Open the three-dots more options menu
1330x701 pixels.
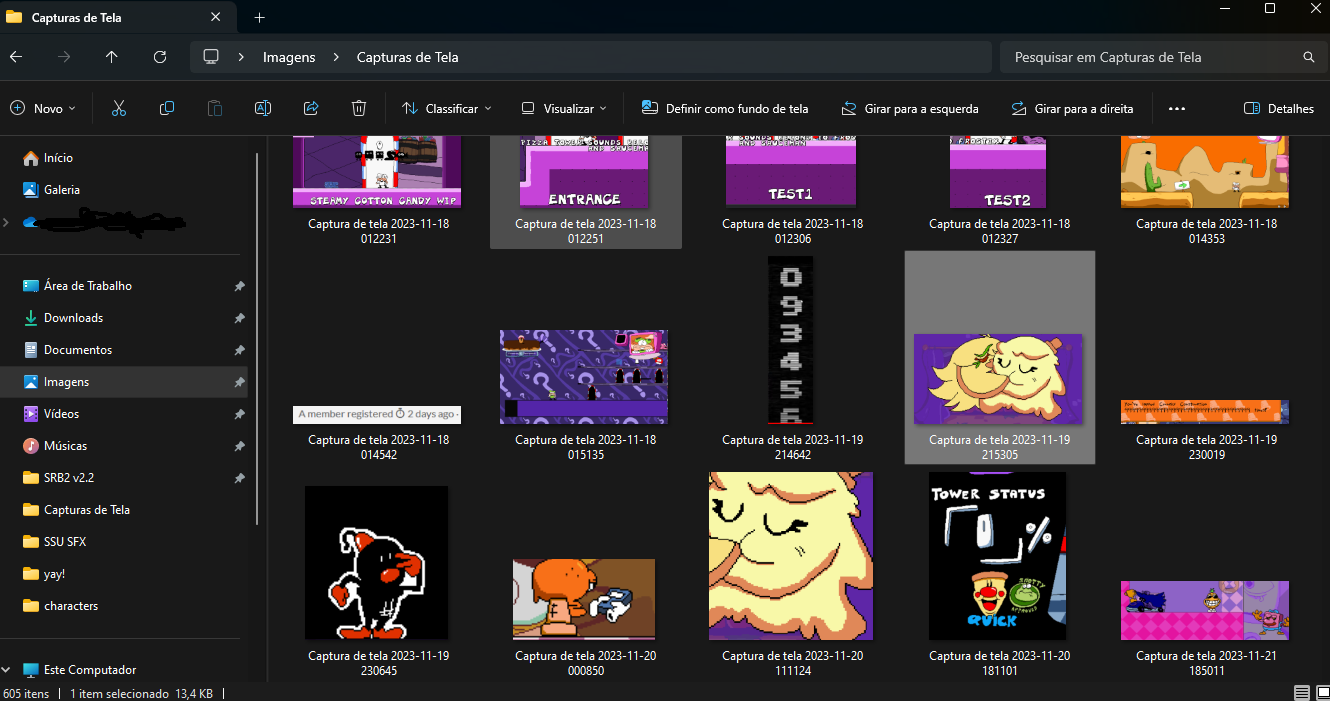(x=1177, y=108)
